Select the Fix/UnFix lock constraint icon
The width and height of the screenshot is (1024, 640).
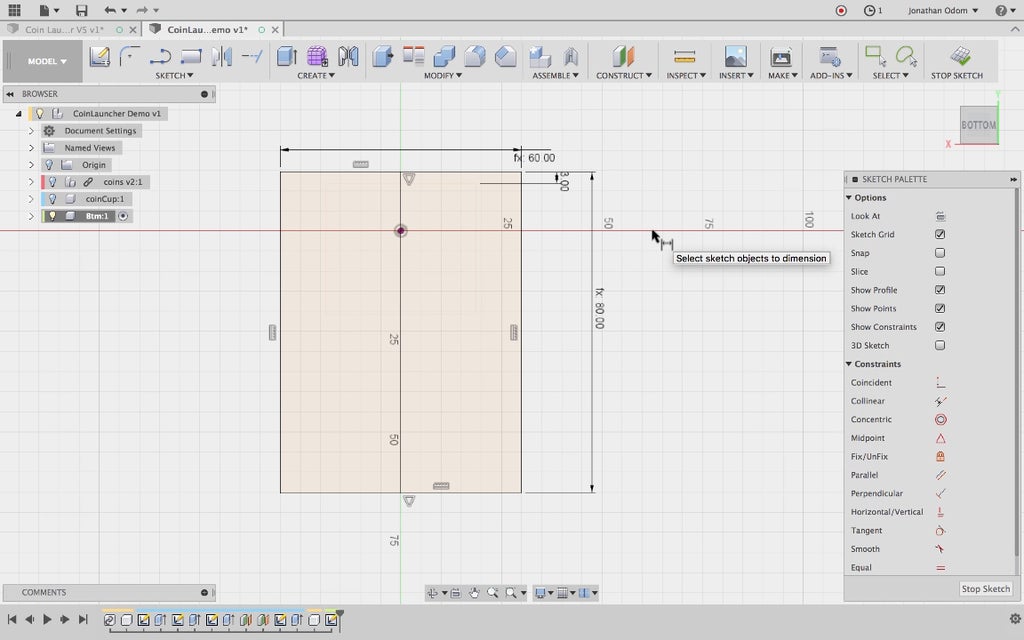[x=940, y=457]
